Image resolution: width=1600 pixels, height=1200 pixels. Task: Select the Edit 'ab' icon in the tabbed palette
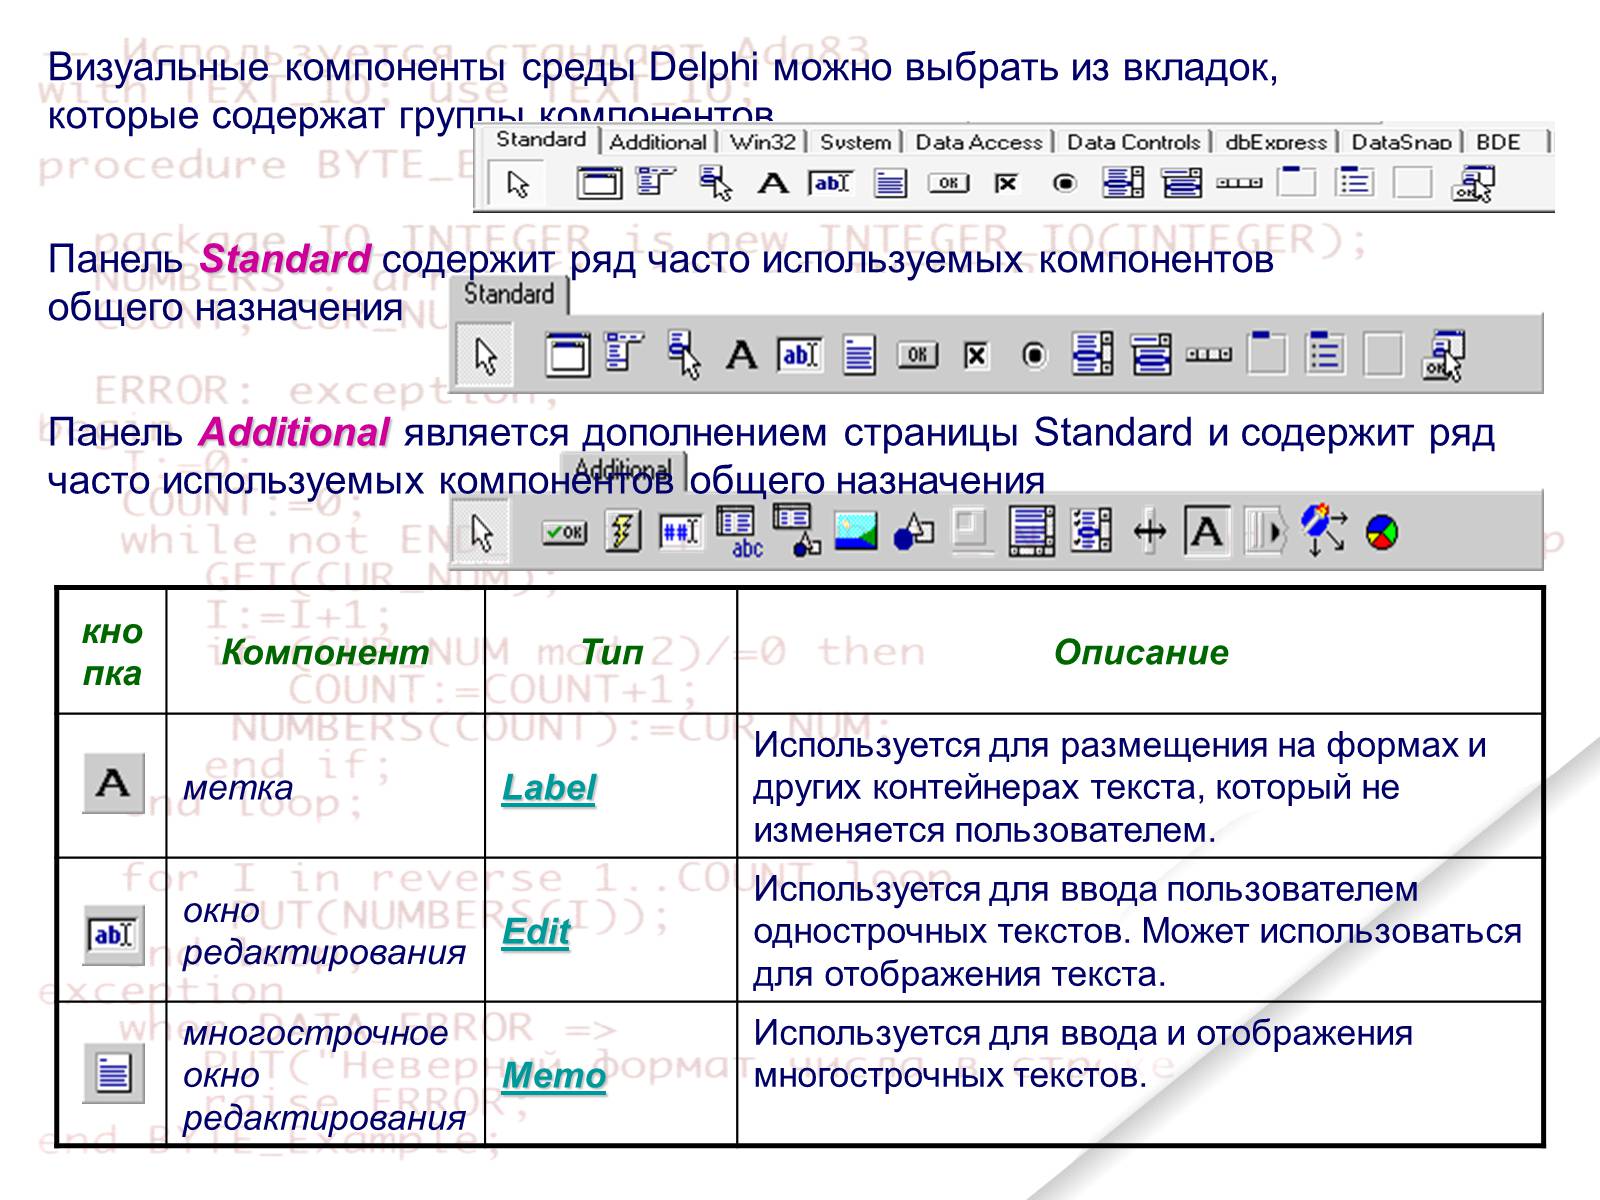pos(831,183)
